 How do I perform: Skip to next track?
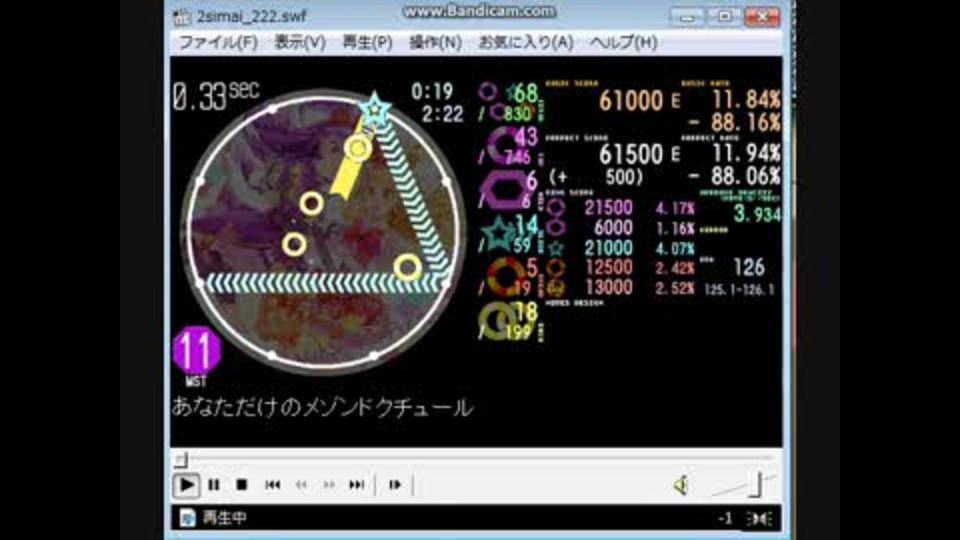click(357, 485)
